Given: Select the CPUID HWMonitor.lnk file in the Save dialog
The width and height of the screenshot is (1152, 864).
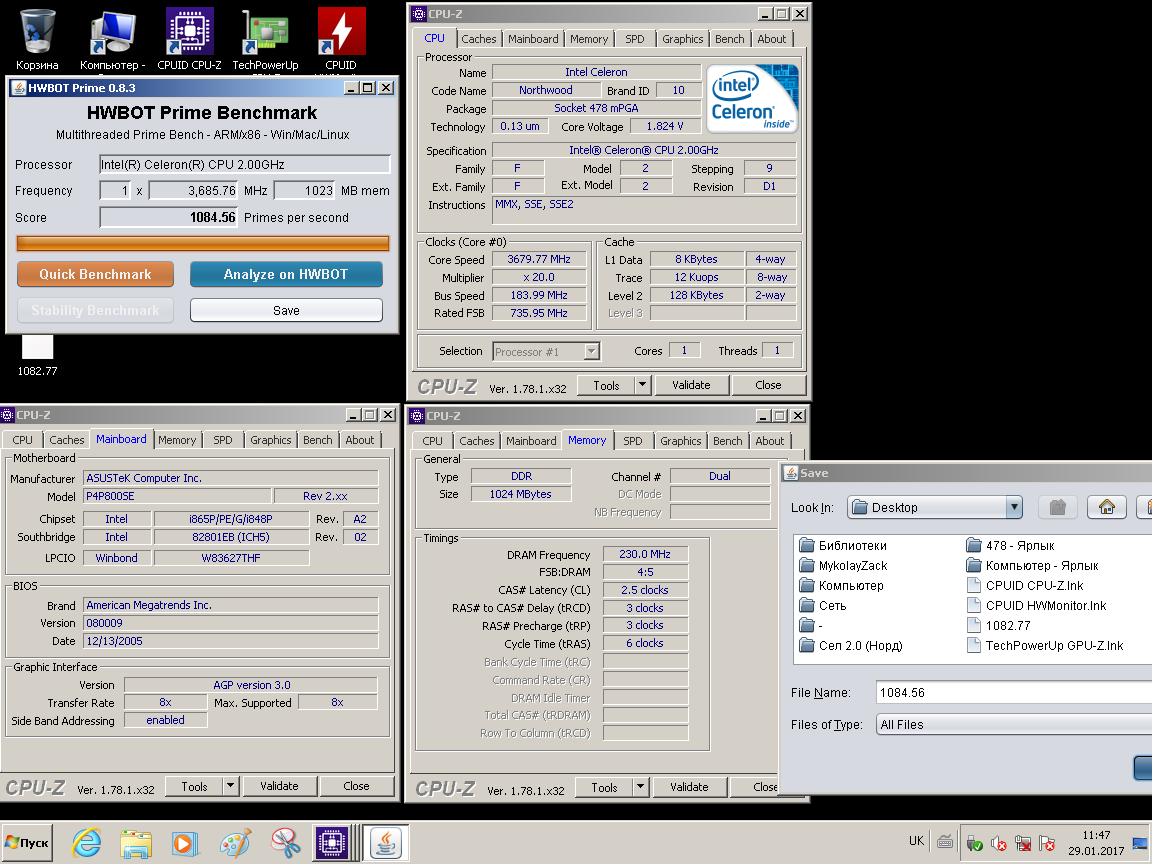Looking at the screenshot, I should coord(1037,605).
